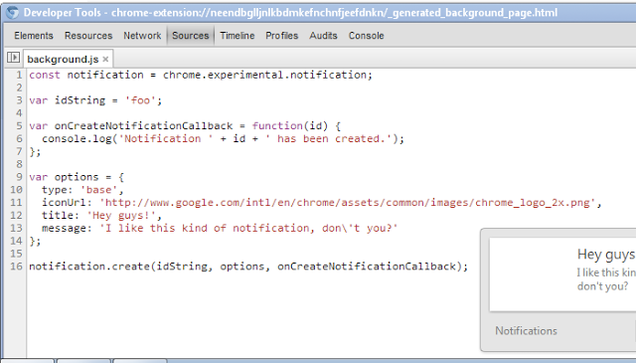The image size is (636, 363).
Task: Click the chrome_logo_2x.png iconUrl string
Action: coord(347,202)
